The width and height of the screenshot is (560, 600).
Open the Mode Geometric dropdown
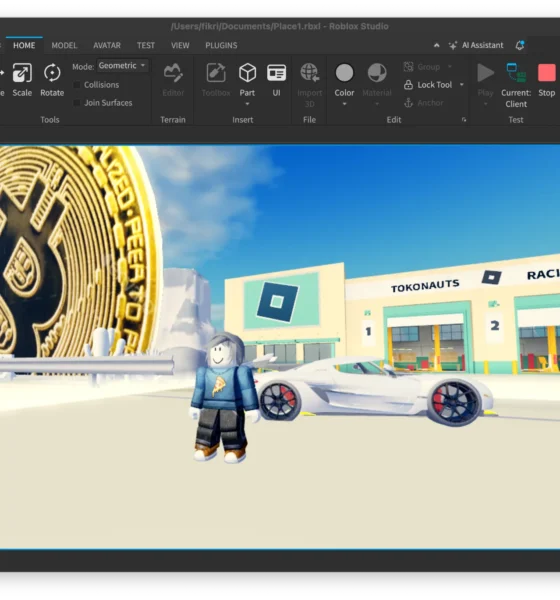(x=122, y=66)
